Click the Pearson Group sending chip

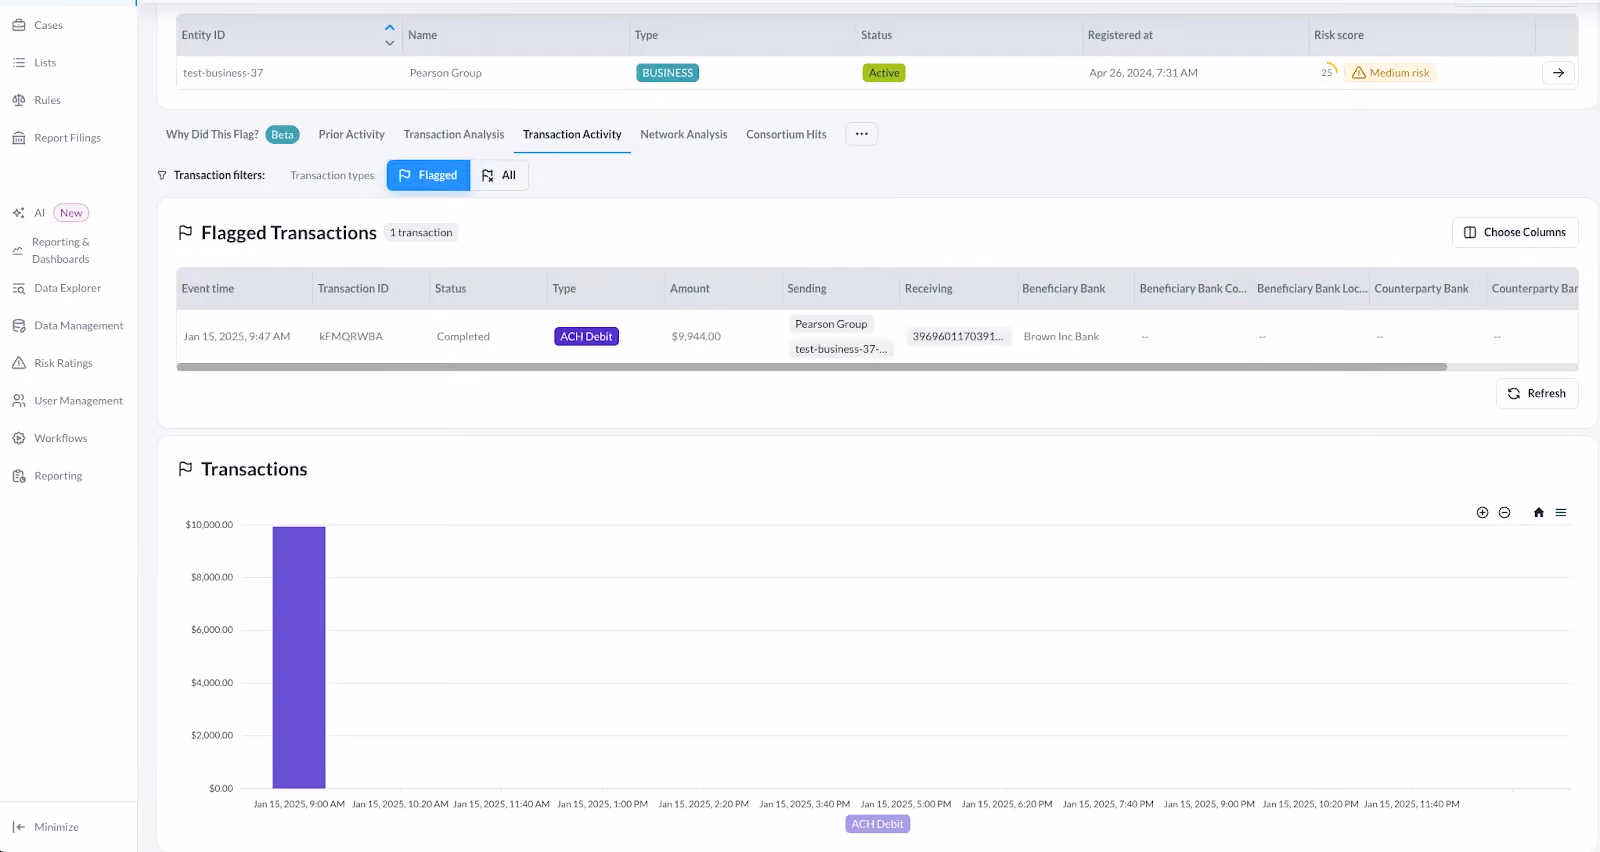click(831, 324)
